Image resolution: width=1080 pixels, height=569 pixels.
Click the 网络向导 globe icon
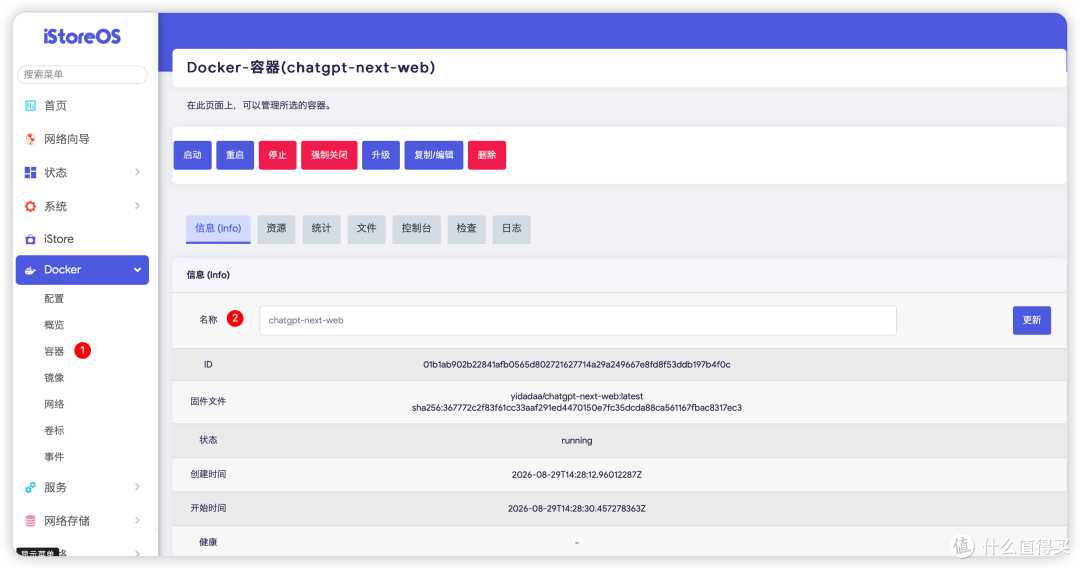30,139
